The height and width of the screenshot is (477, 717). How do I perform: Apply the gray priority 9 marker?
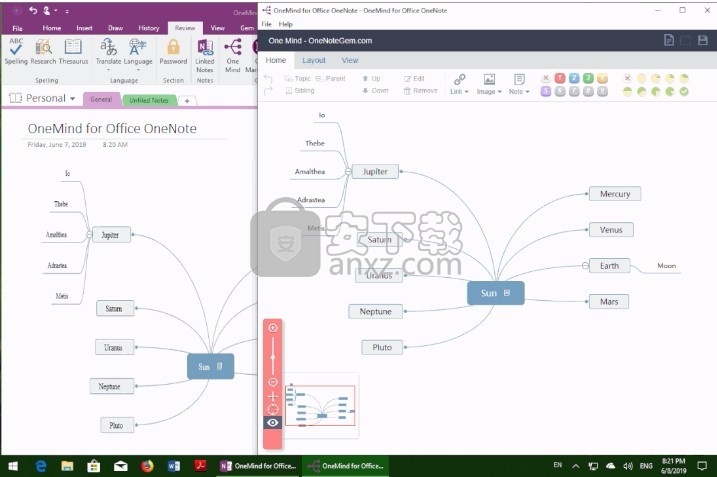pos(602,91)
